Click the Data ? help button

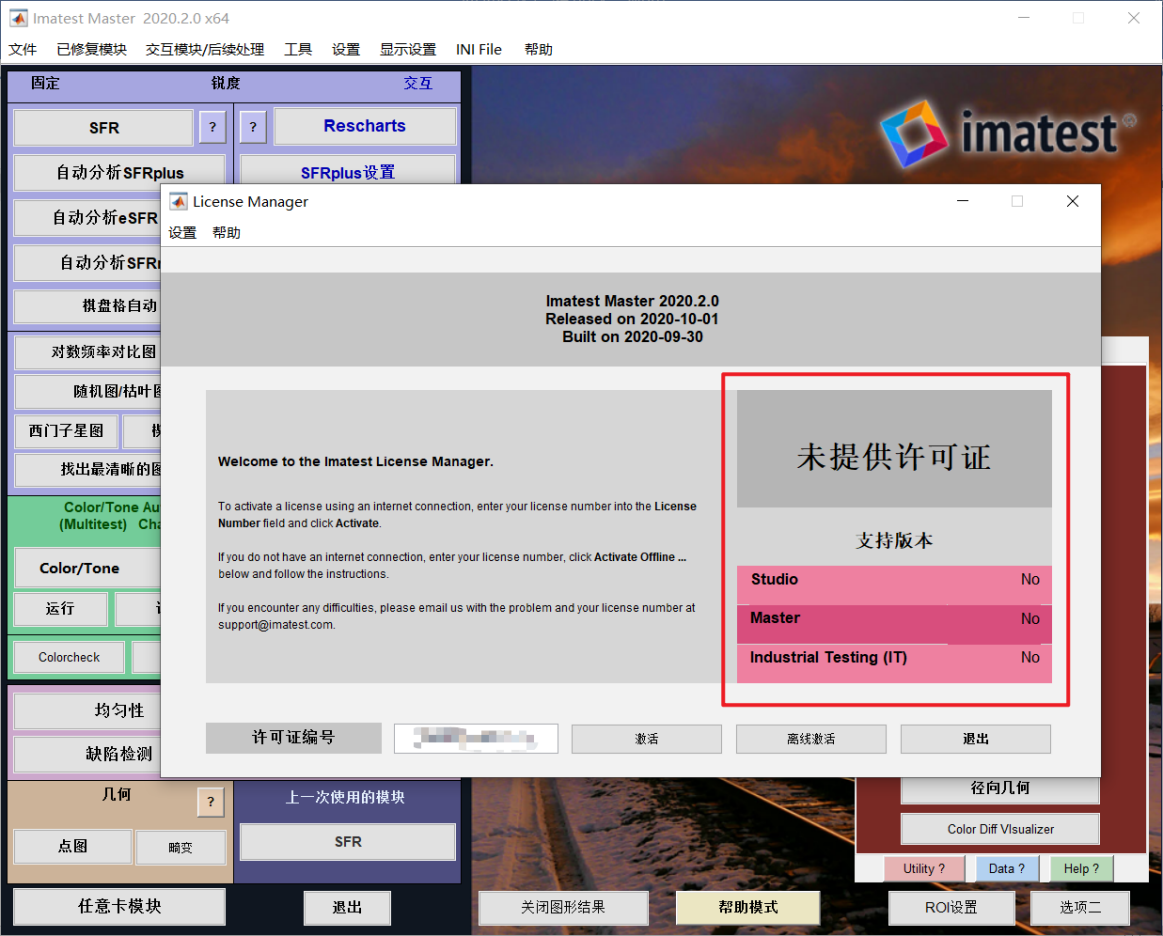[1006, 869]
